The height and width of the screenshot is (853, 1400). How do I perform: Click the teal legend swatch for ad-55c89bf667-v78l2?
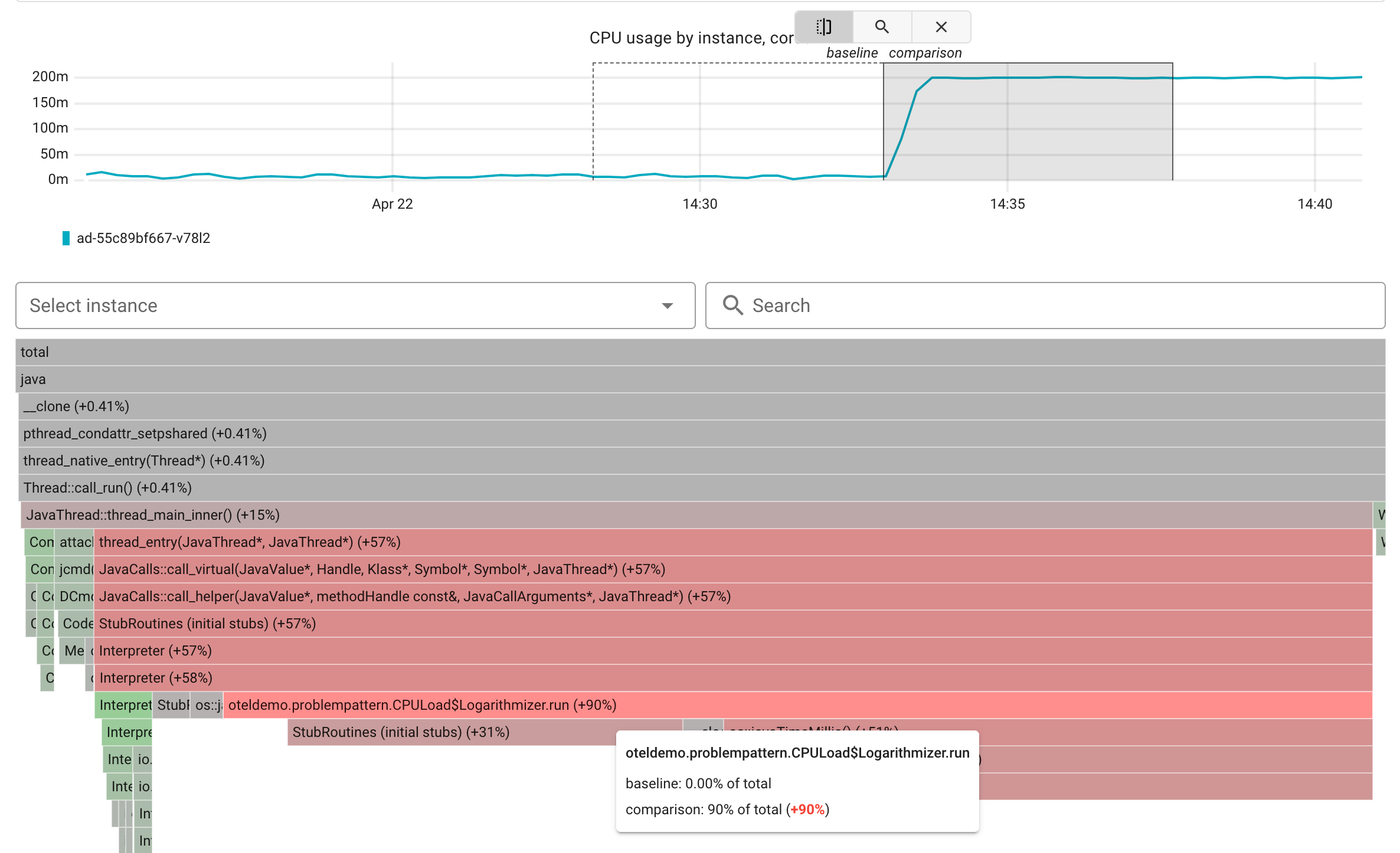click(x=66, y=238)
